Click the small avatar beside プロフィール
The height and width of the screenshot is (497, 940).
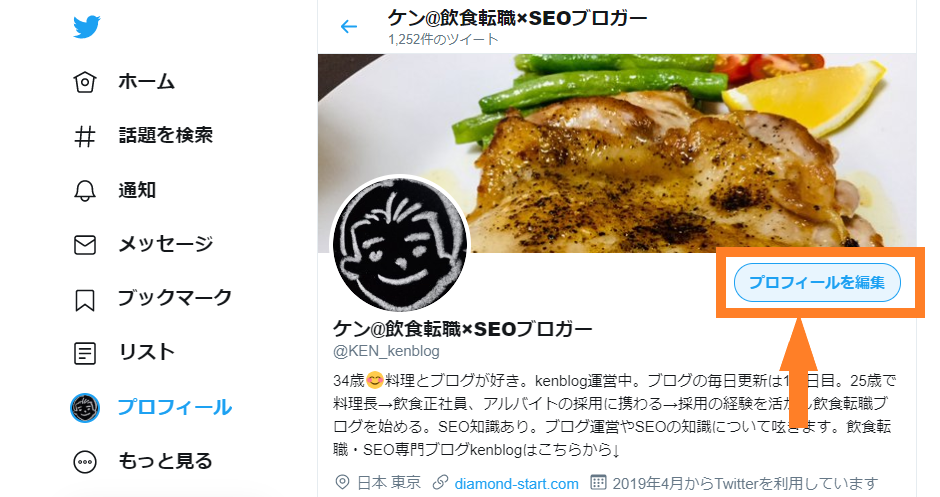coord(85,408)
